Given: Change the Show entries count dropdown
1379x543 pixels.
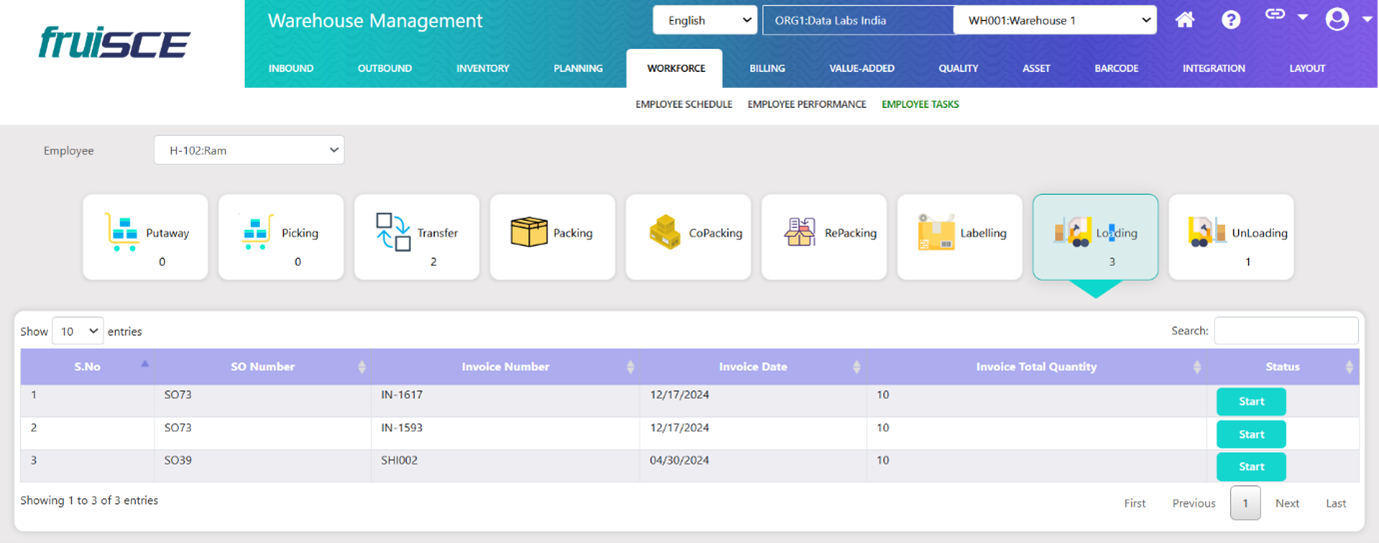Looking at the screenshot, I should coord(78,331).
